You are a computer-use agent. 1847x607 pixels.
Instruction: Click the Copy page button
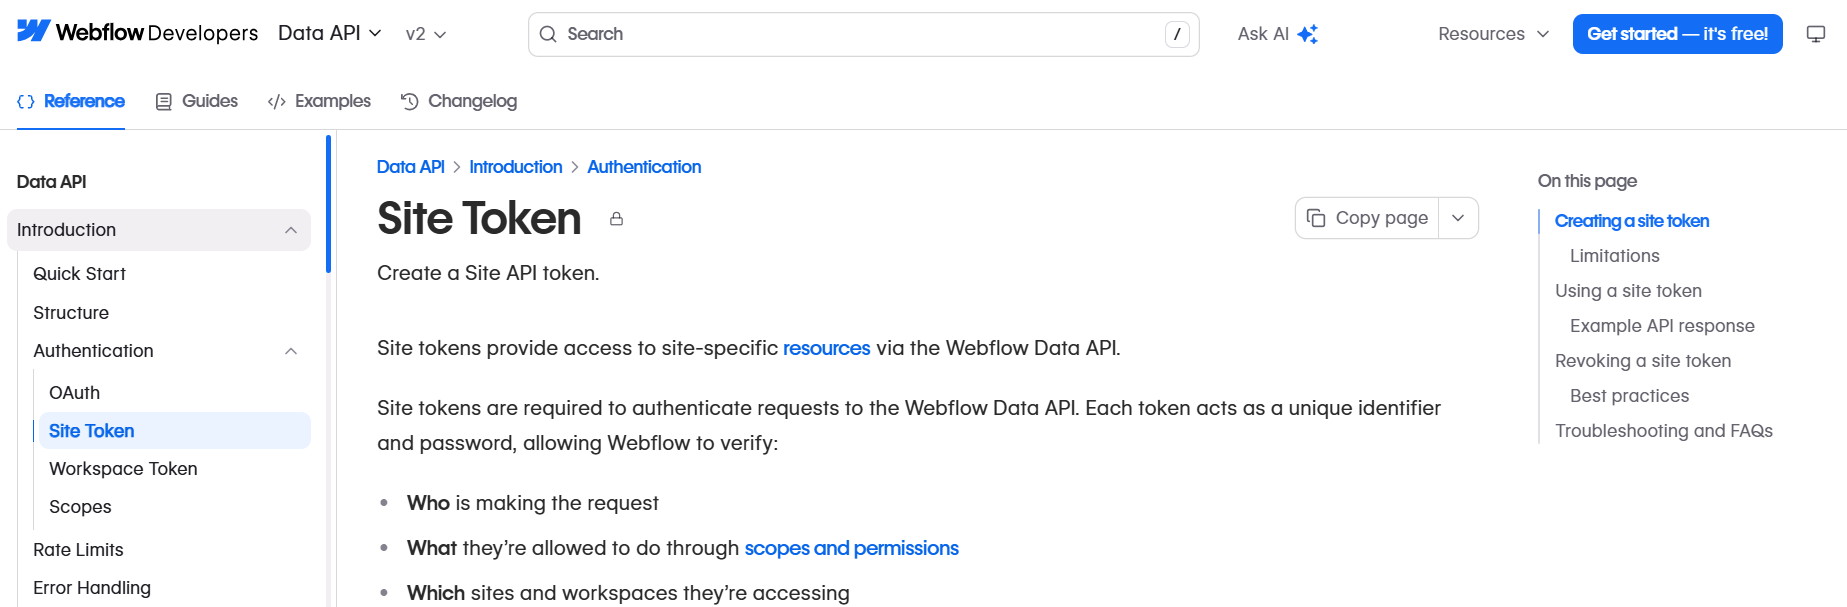pos(1367,218)
